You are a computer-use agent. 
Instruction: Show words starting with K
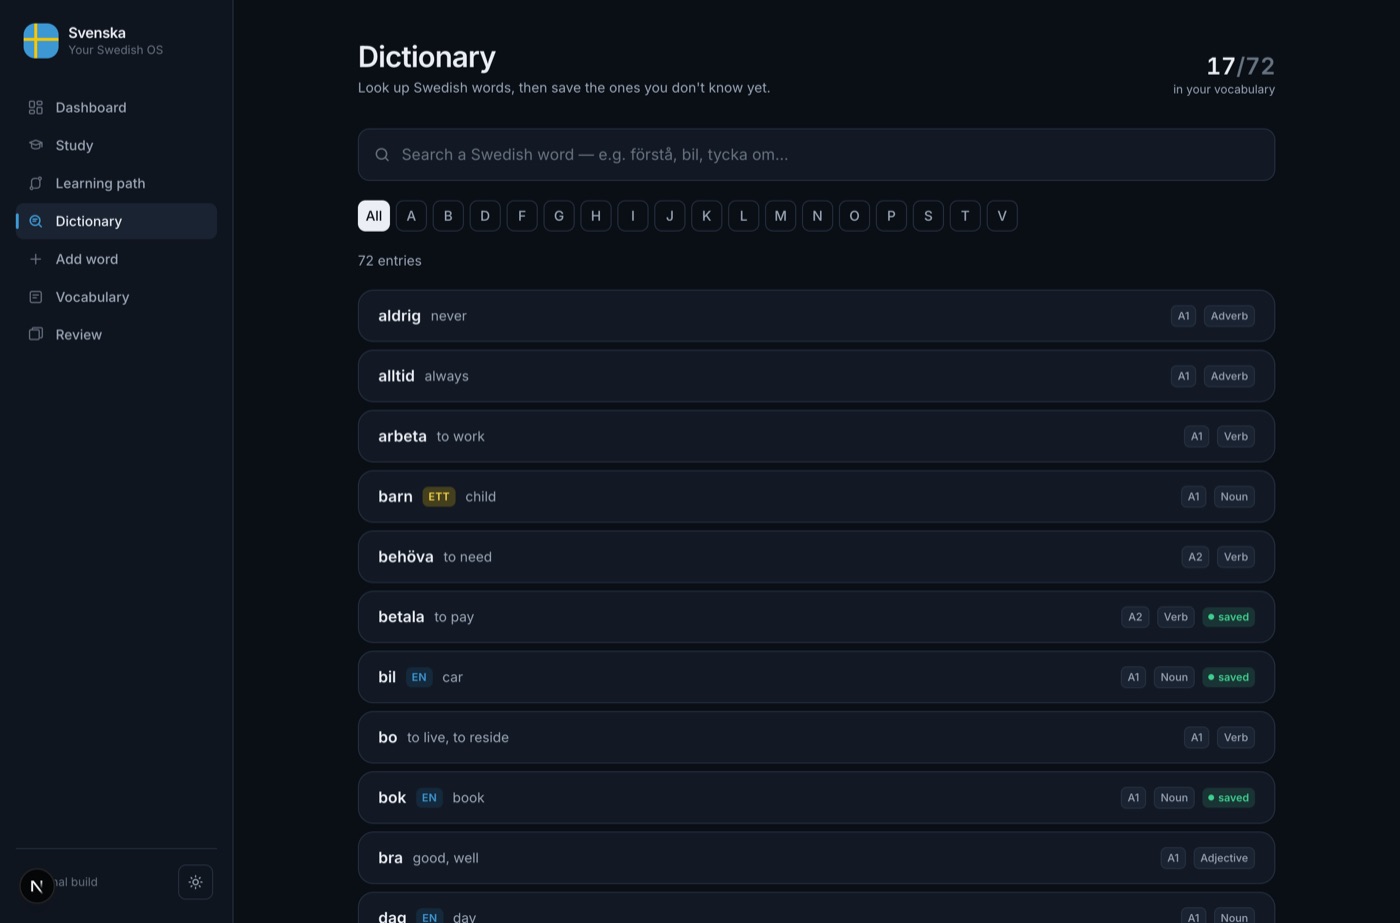coord(706,216)
